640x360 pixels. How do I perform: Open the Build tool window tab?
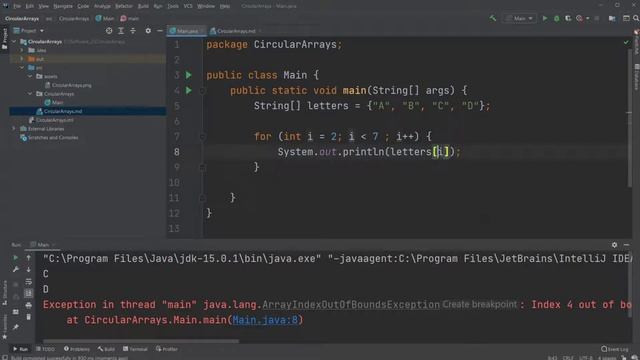tap(107, 349)
